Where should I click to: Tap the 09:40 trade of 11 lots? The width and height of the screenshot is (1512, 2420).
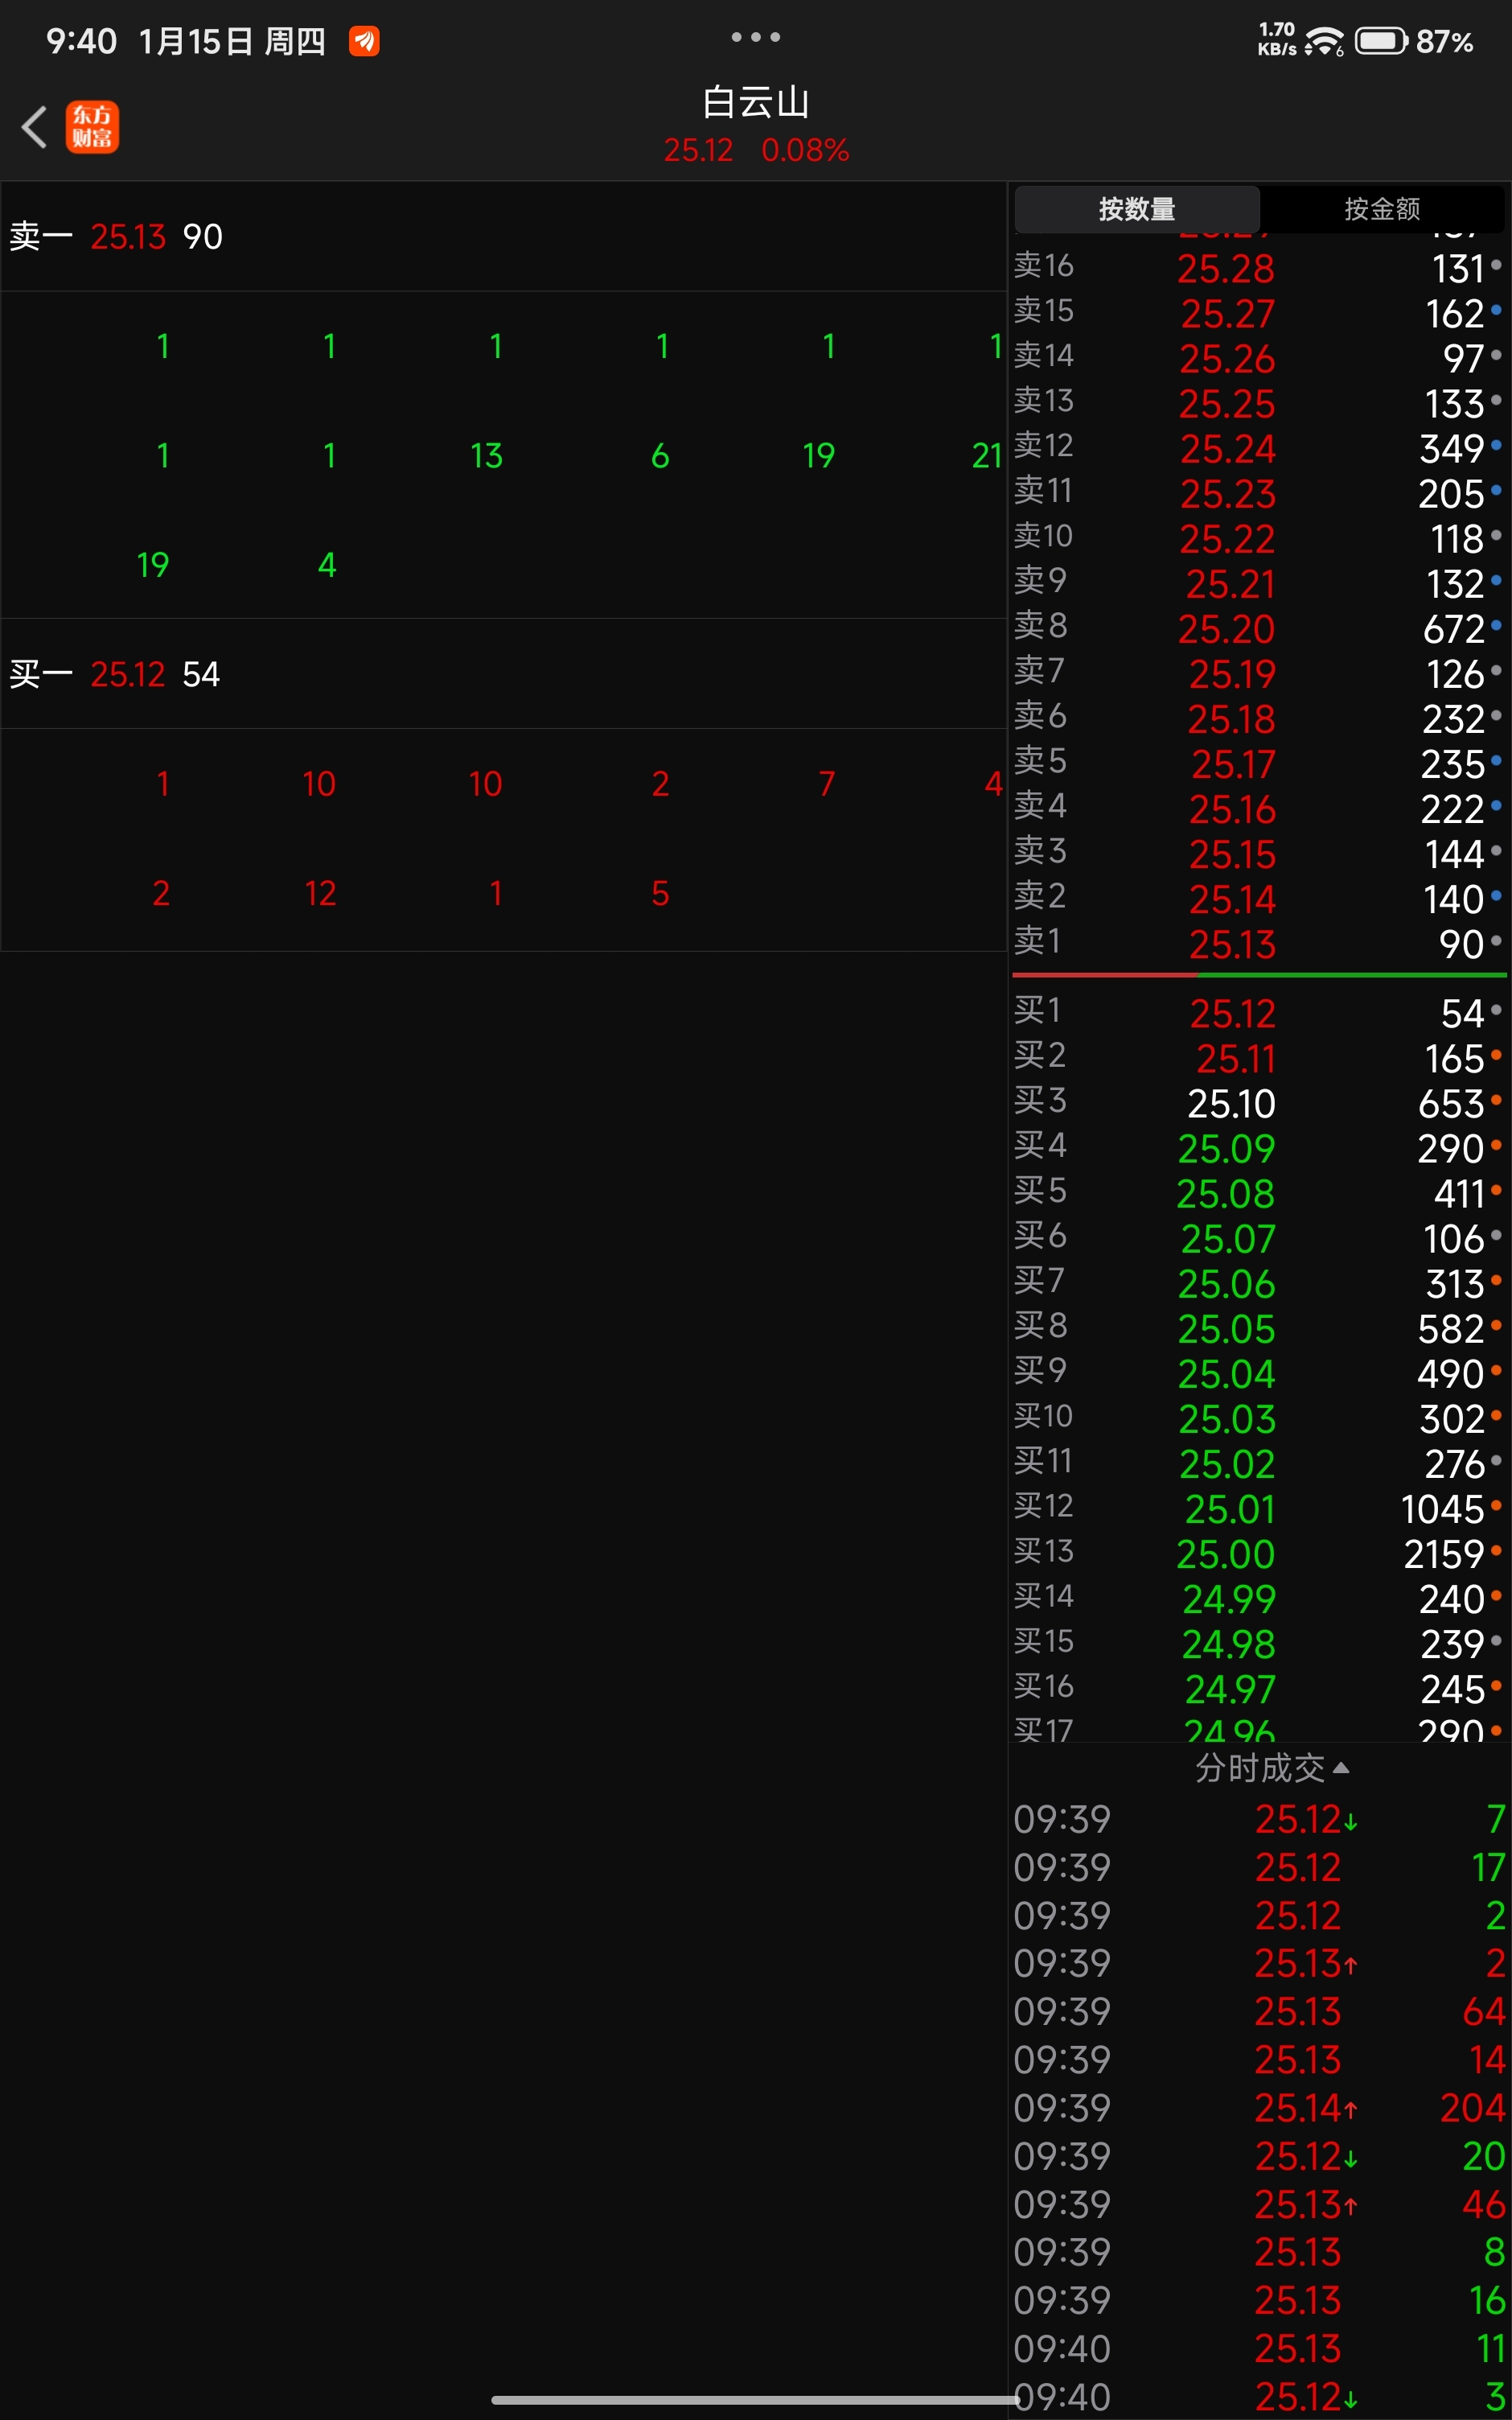(1259, 2348)
